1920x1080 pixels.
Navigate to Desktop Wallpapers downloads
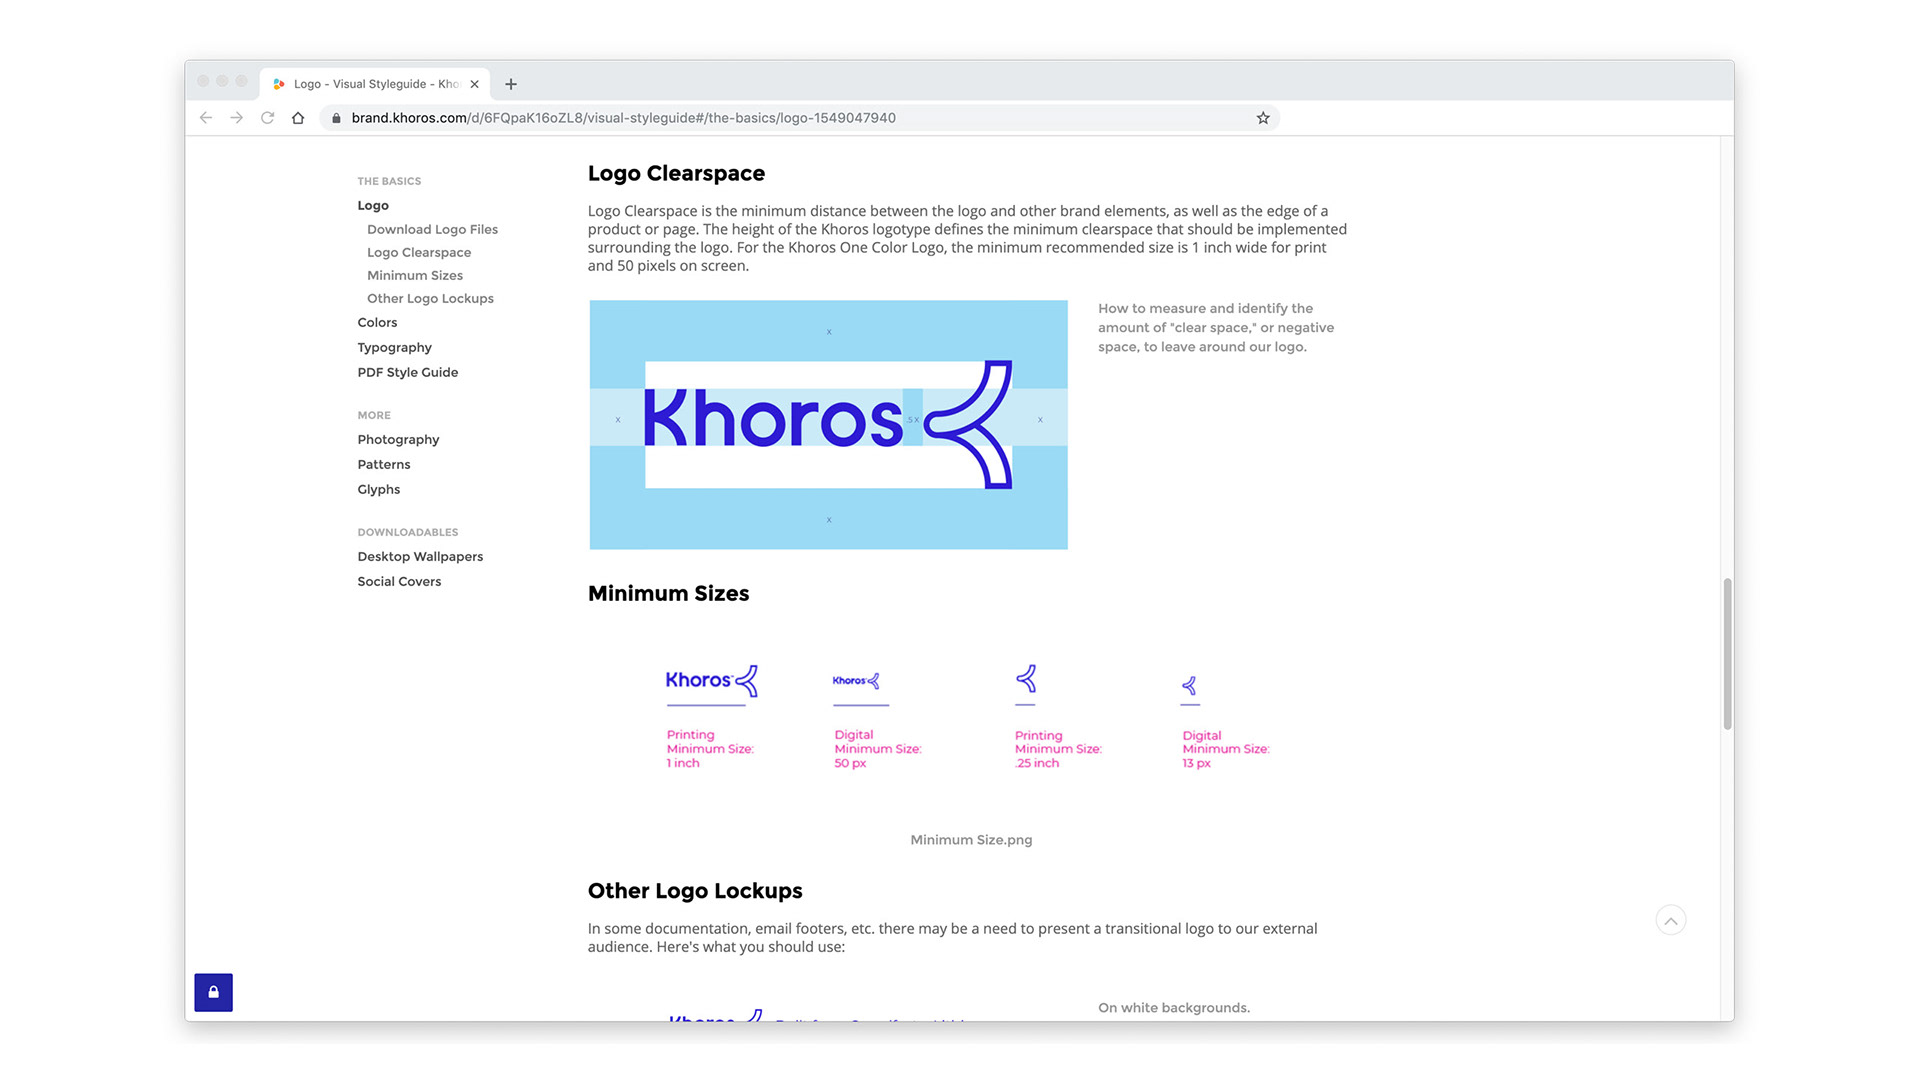[x=420, y=556]
